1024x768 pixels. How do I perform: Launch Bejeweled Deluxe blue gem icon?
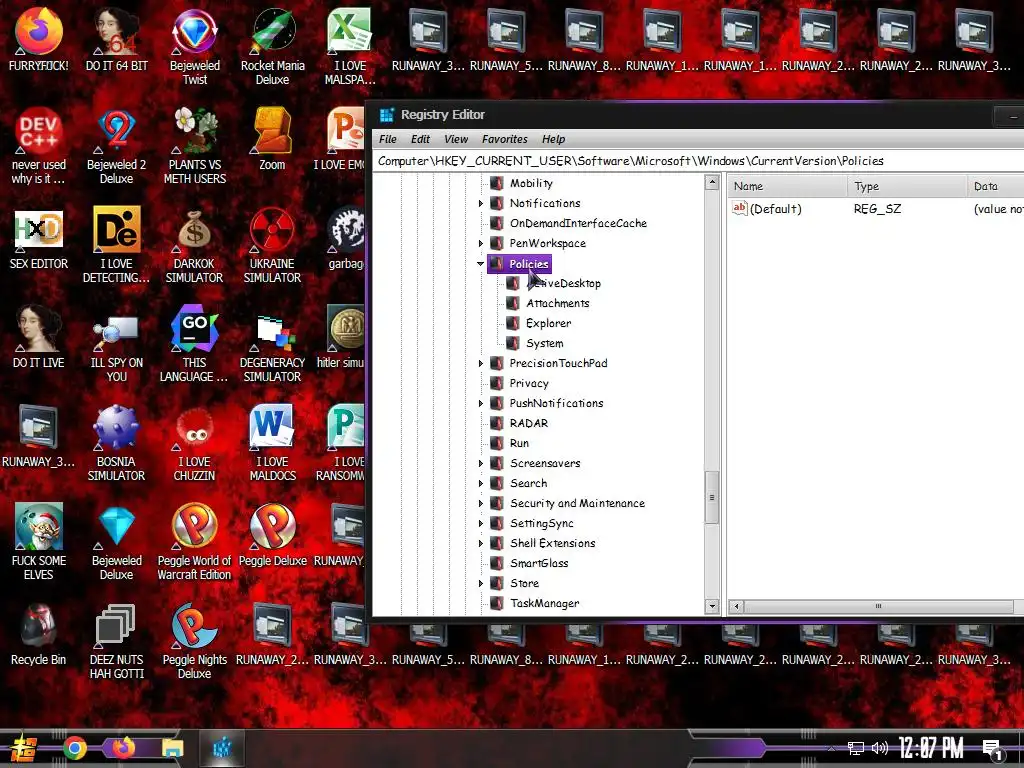[x=116, y=542]
